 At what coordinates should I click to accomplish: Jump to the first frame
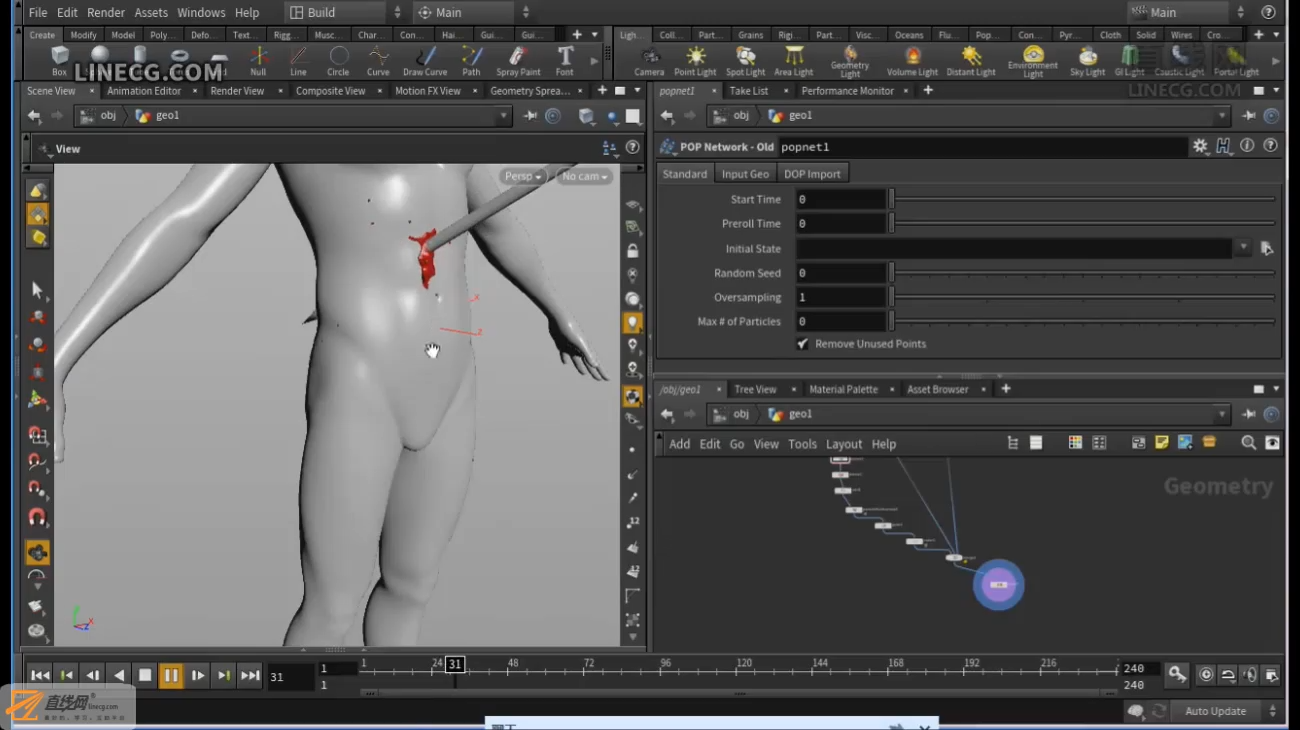tap(39, 675)
